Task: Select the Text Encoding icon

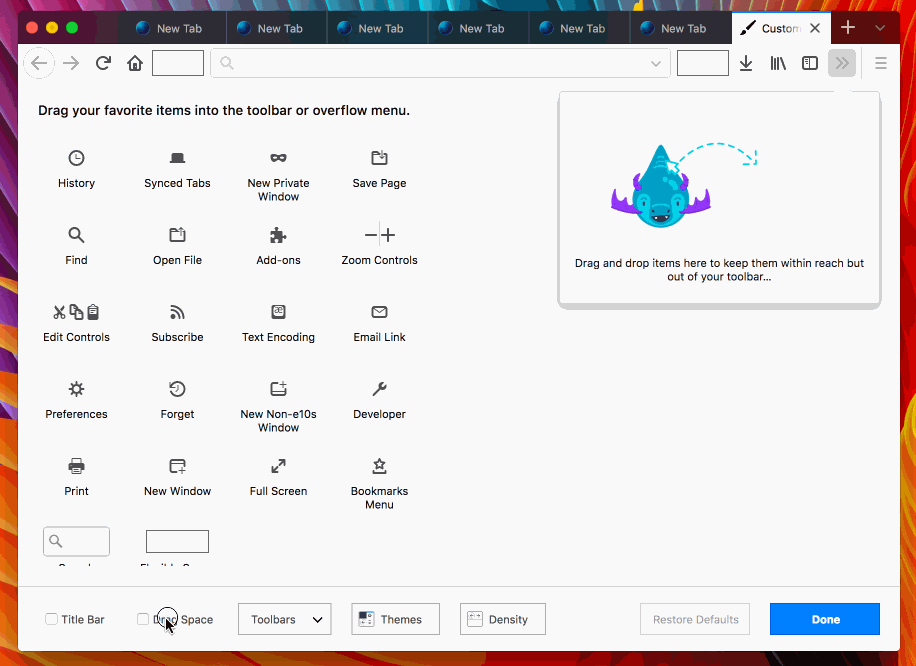Action: pyautogui.click(x=279, y=312)
